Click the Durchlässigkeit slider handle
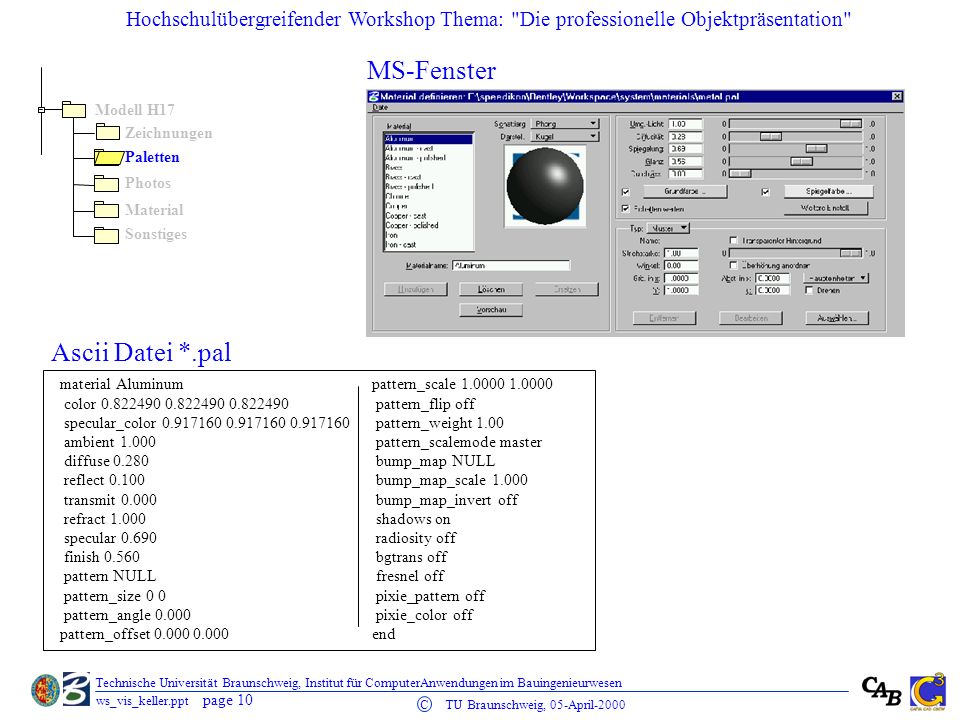 [740, 174]
